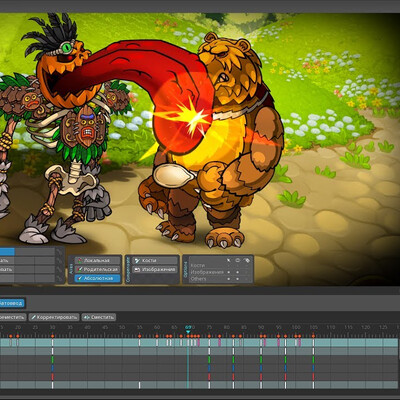
Task: Click the Изображения label in Options panel
Action: click(207, 272)
